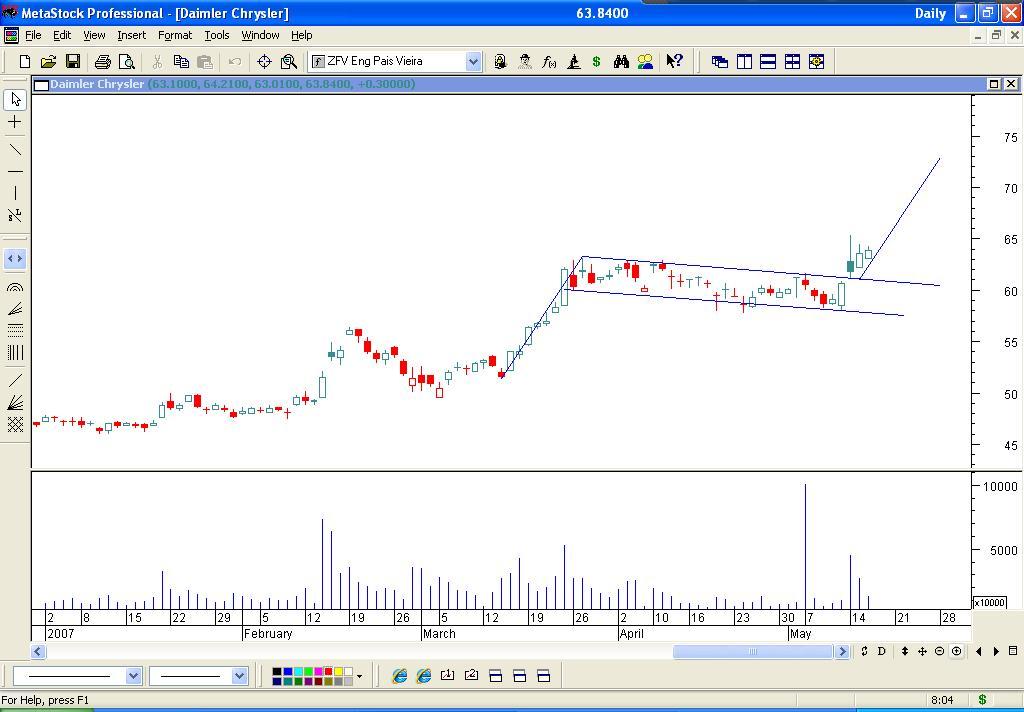Select the Fibonacci fan tool
Image resolution: width=1024 pixels, height=712 pixels.
(x=15, y=308)
